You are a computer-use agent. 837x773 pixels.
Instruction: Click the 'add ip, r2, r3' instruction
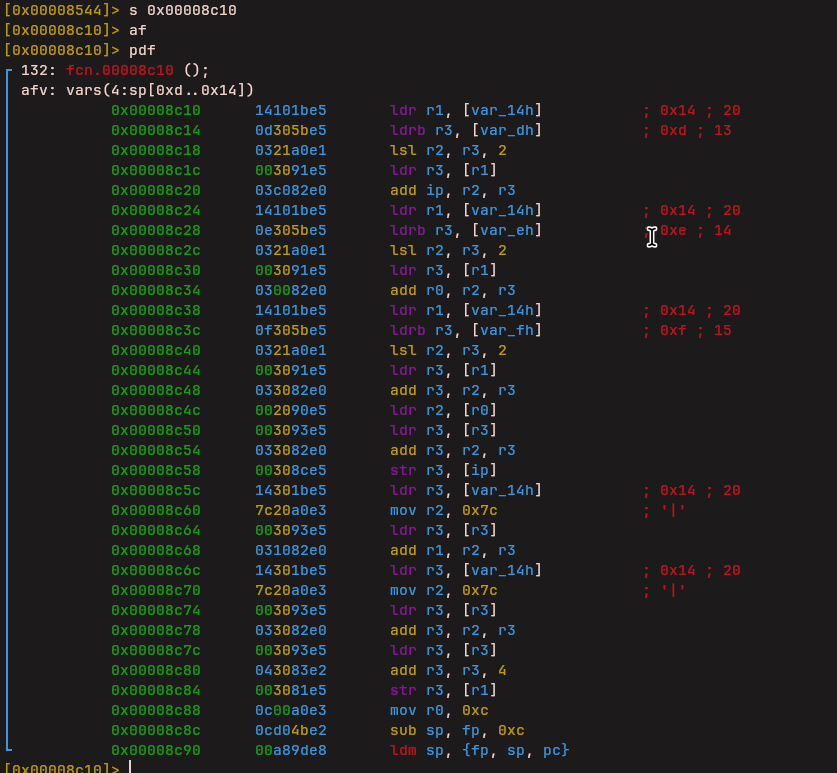coord(452,190)
